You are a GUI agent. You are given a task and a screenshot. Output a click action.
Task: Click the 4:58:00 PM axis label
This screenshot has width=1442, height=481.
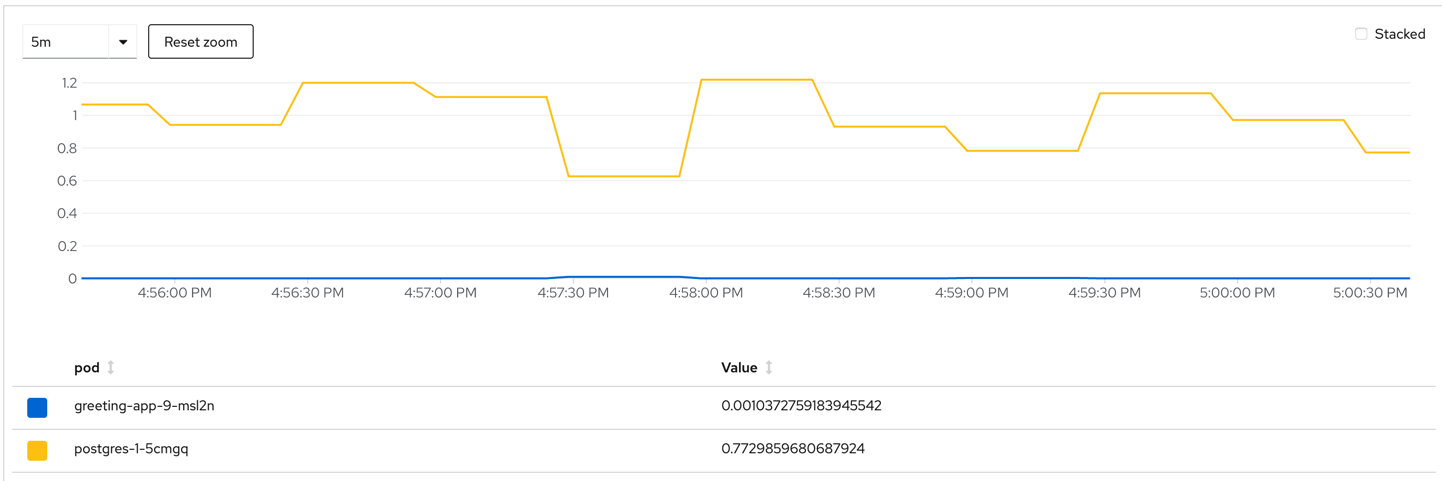pos(706,293)
